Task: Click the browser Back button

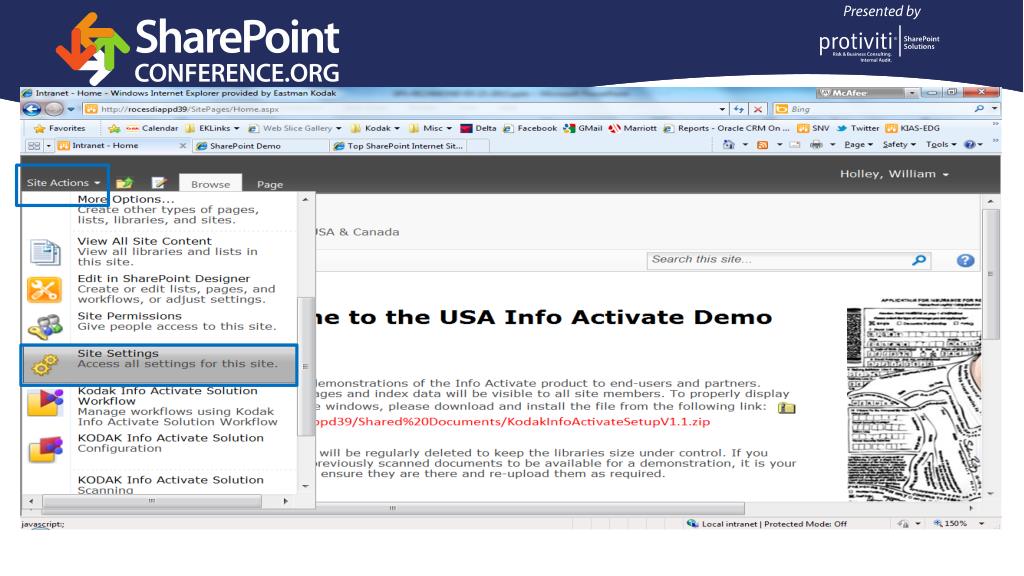Action: 31,109
